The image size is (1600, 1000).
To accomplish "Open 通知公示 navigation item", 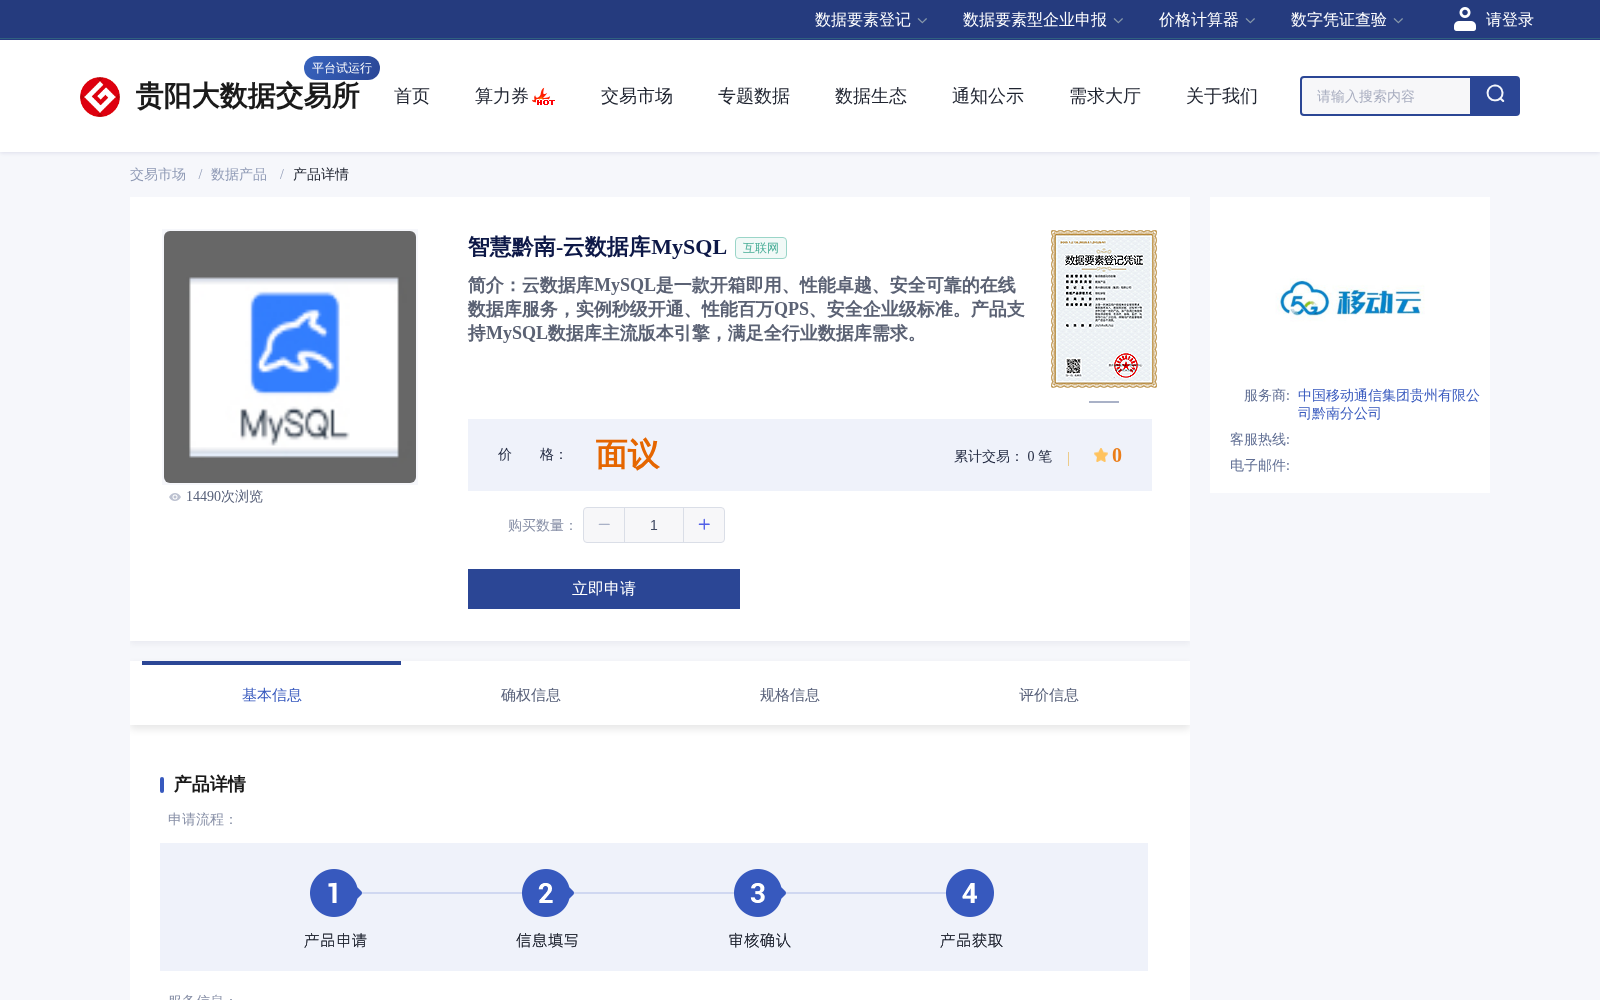I will (988, 96).
